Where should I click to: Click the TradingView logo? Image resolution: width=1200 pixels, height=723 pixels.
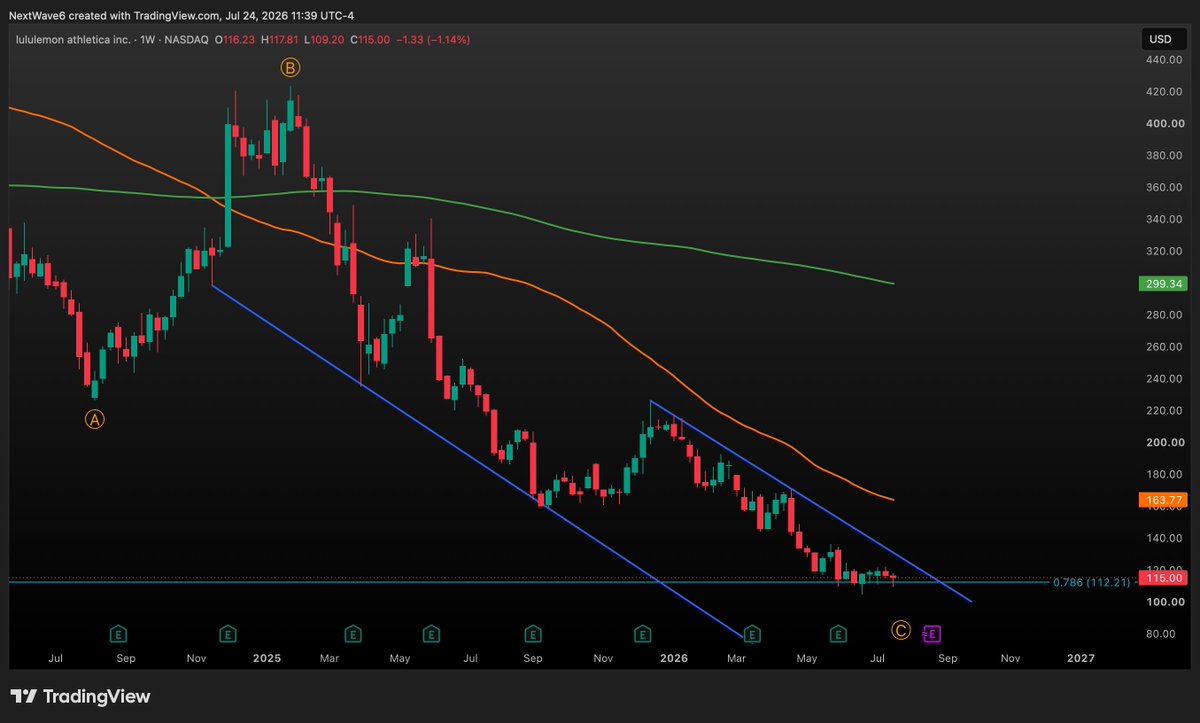click(x=80, y=696)
